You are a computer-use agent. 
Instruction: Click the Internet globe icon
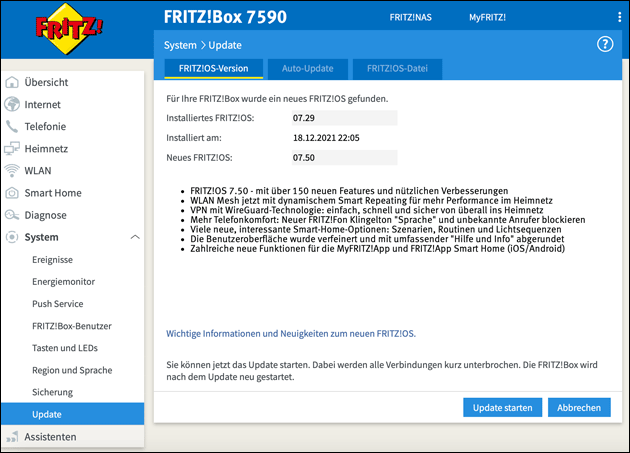coord(12,104)
